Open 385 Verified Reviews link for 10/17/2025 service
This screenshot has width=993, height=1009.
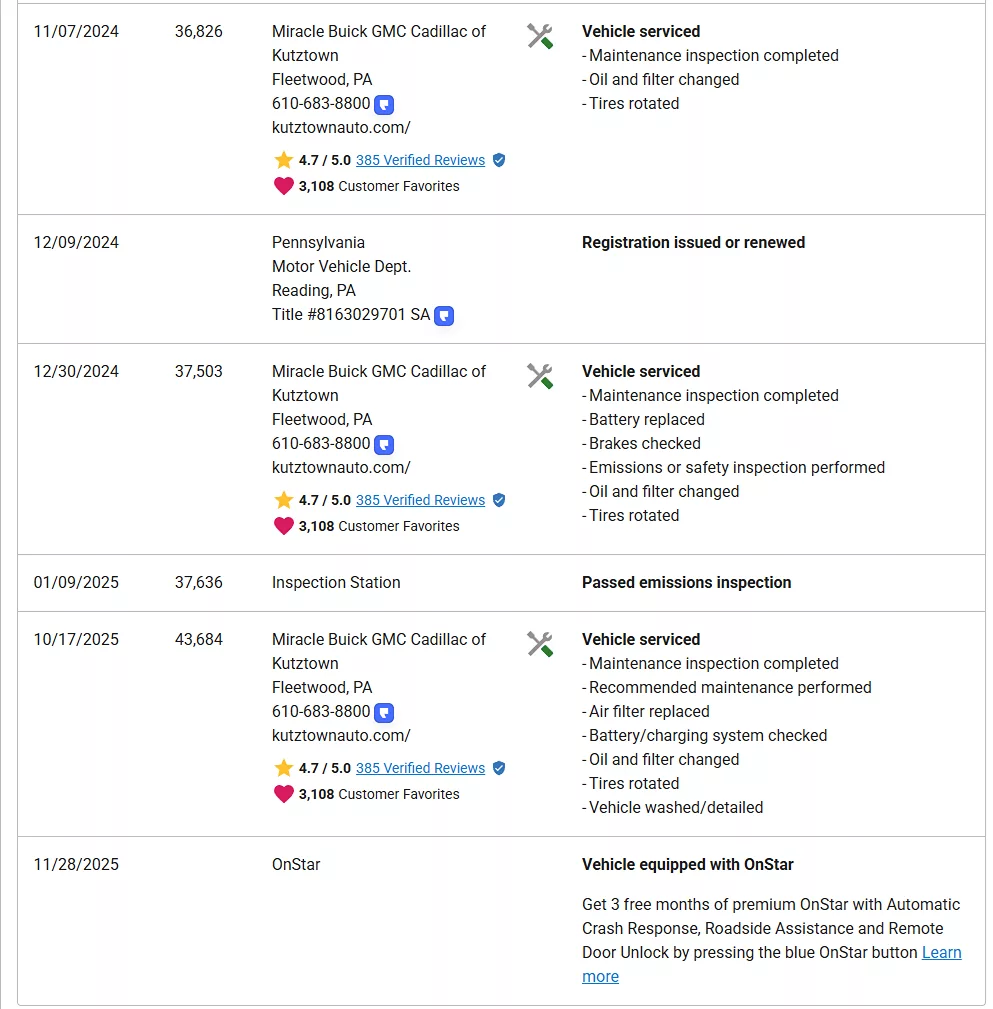(x=420, y=768)
